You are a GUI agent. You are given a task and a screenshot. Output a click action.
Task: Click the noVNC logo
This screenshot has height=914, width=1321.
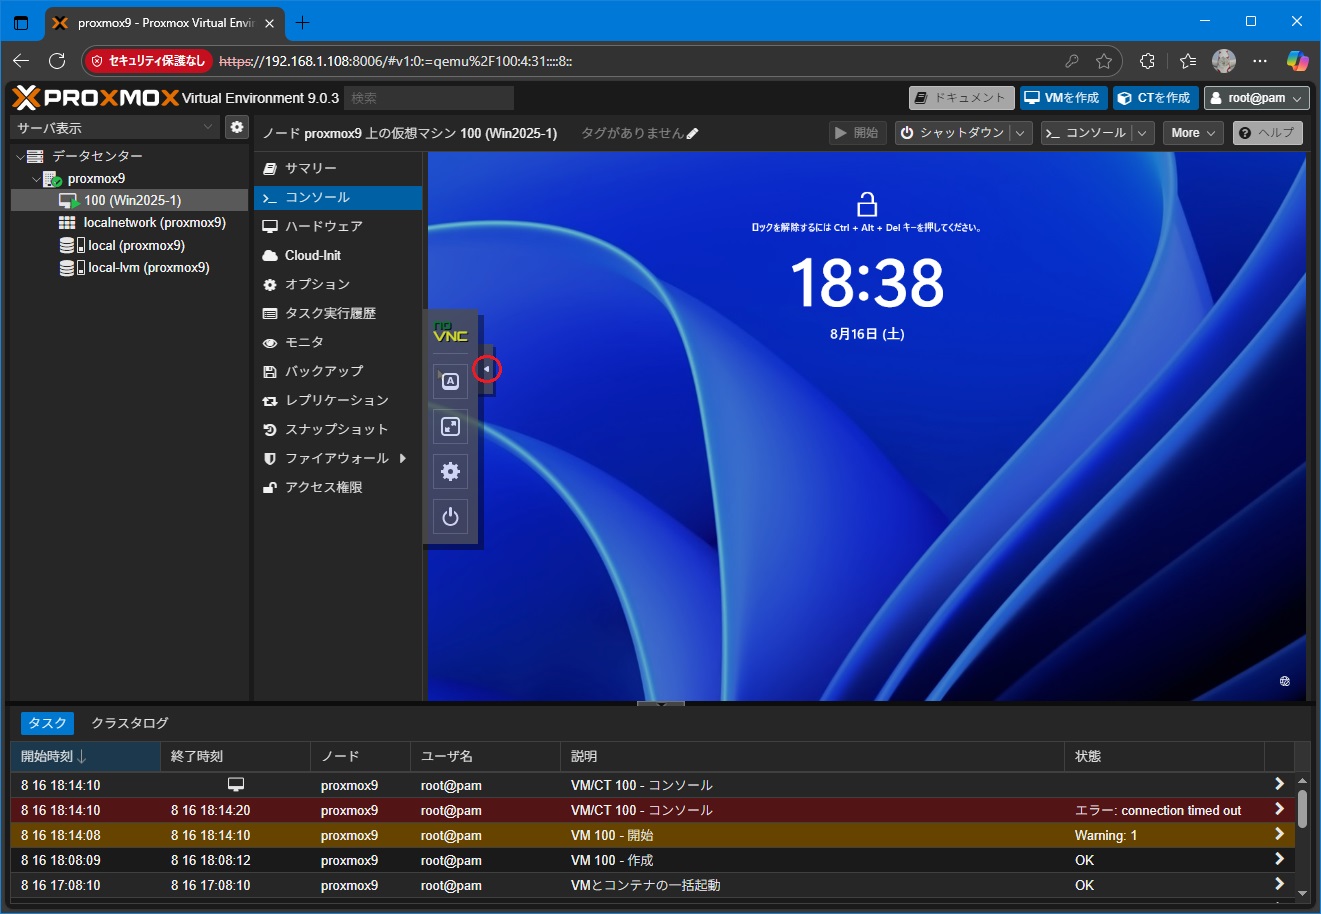pos(450,332)
